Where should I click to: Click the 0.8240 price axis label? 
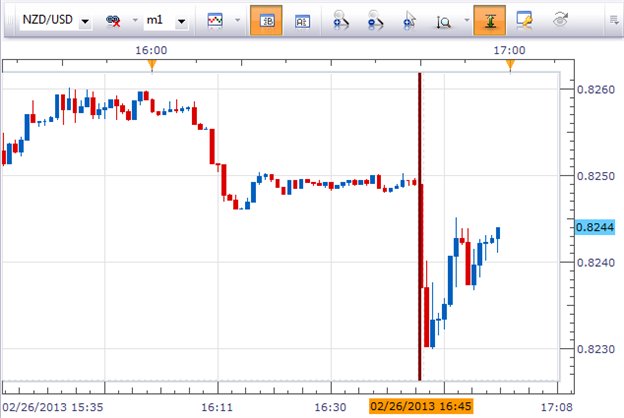596,262
